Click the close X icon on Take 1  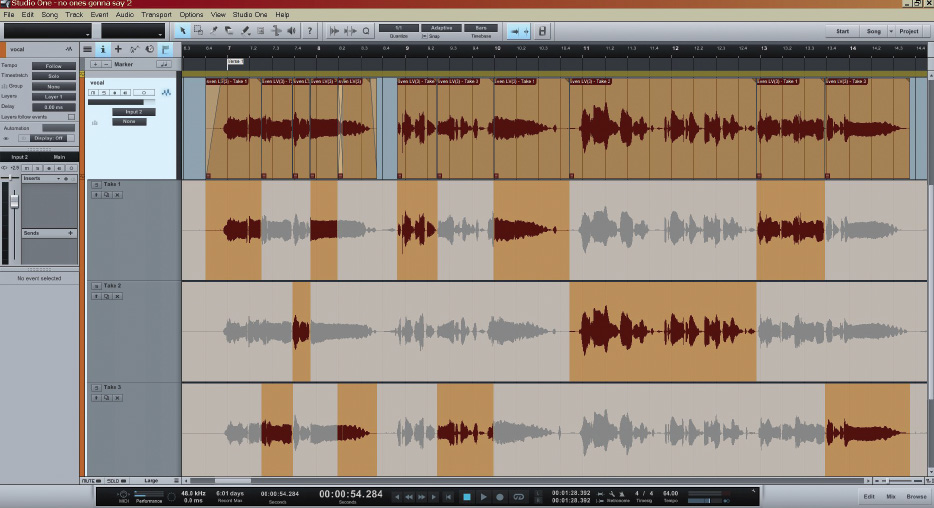click(117, 195)
